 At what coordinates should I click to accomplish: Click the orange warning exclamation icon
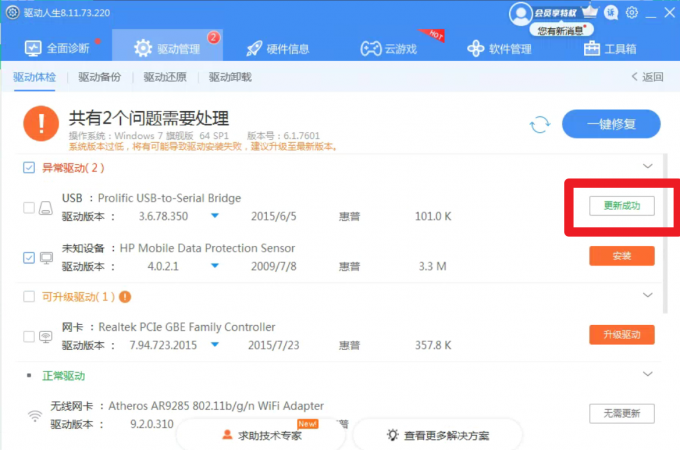pyautogui.click(x=41, y=124)
